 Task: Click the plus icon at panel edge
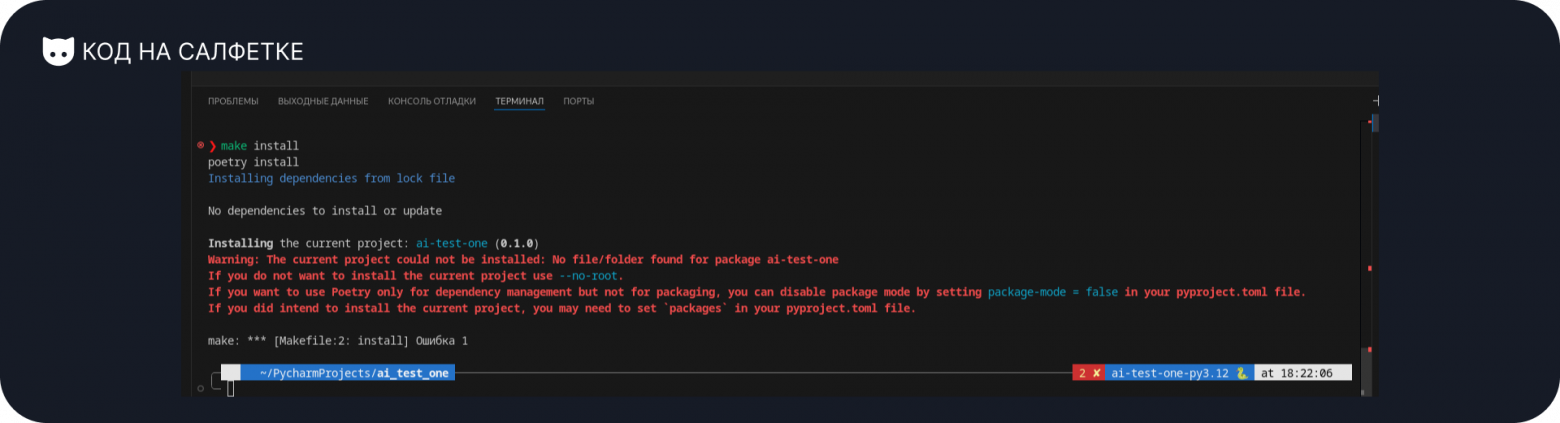(1375, 101)
